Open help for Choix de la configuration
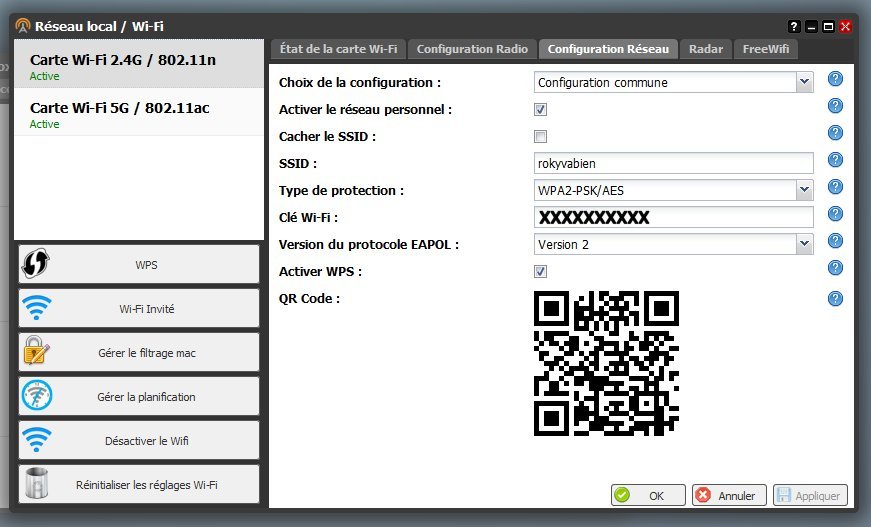 (x=835, y=79)
